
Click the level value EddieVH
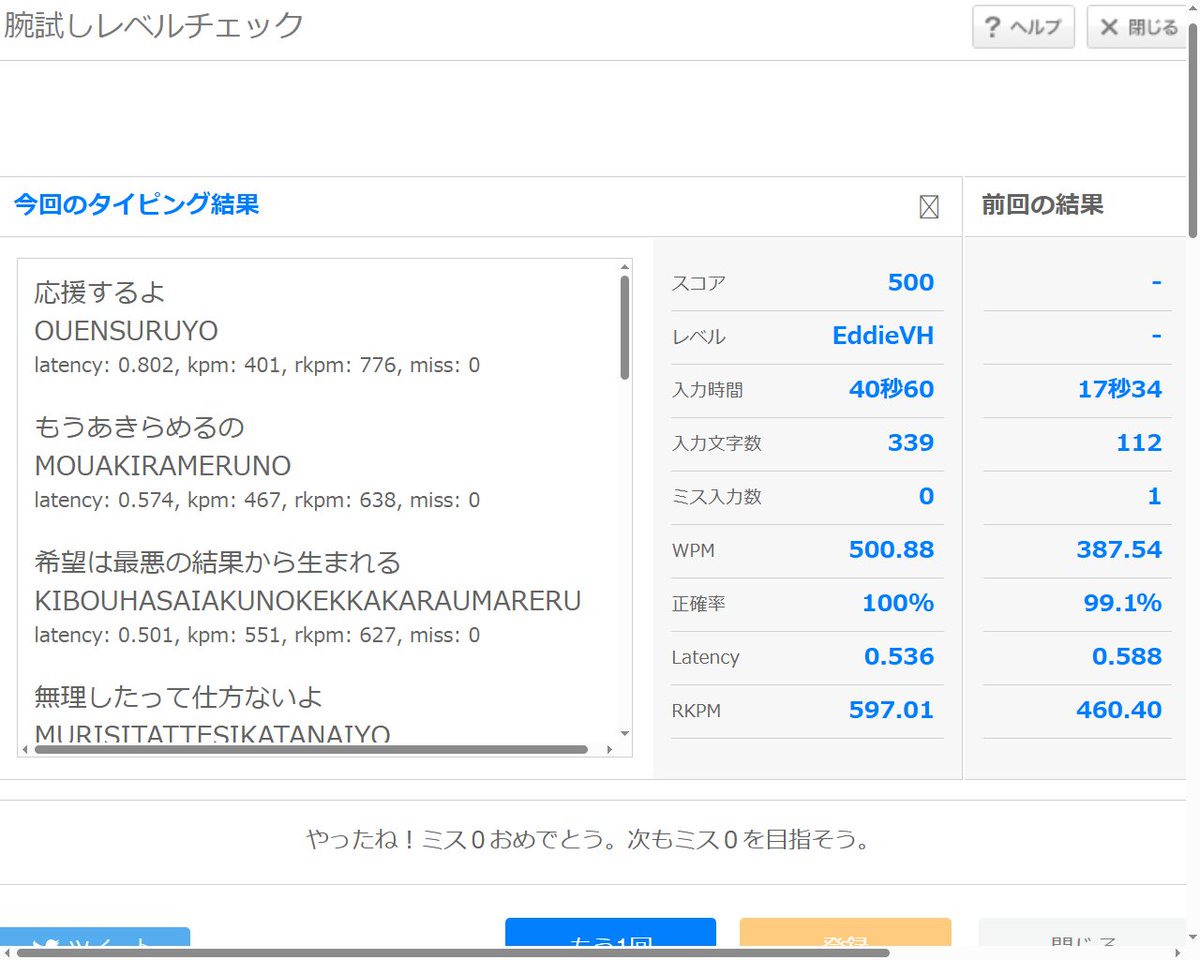[883, 336]
